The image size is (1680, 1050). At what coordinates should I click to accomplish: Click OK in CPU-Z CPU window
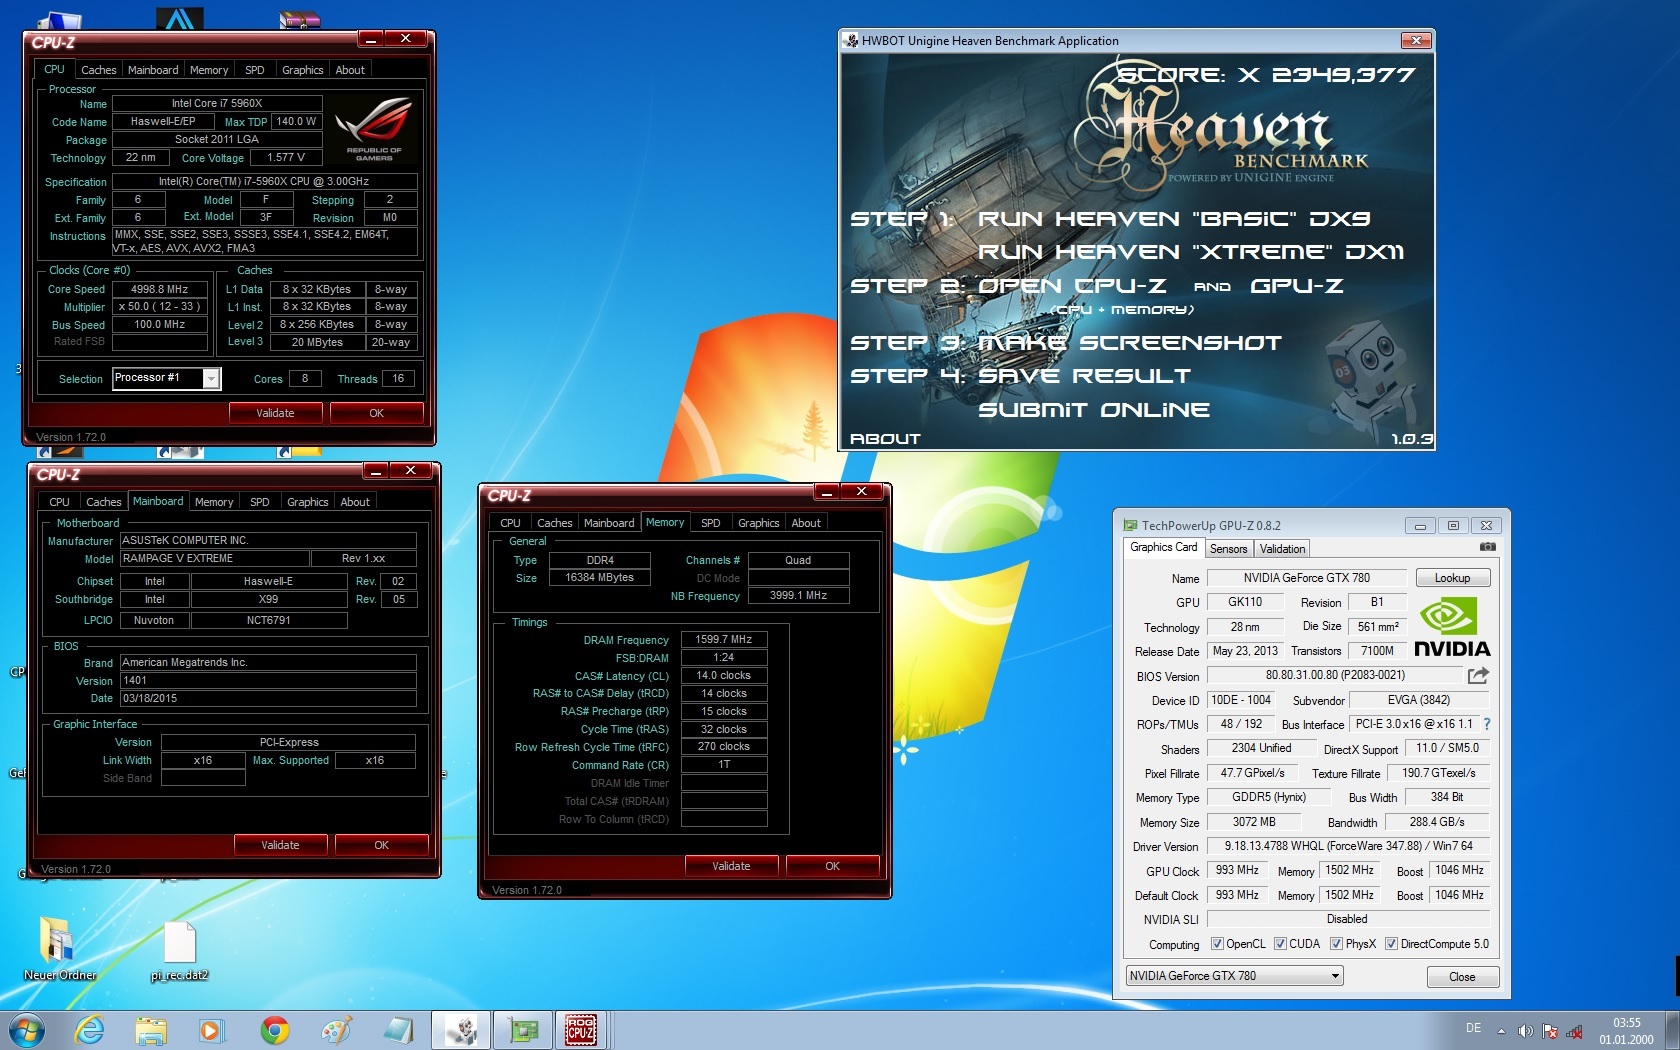tap(376, 413)
